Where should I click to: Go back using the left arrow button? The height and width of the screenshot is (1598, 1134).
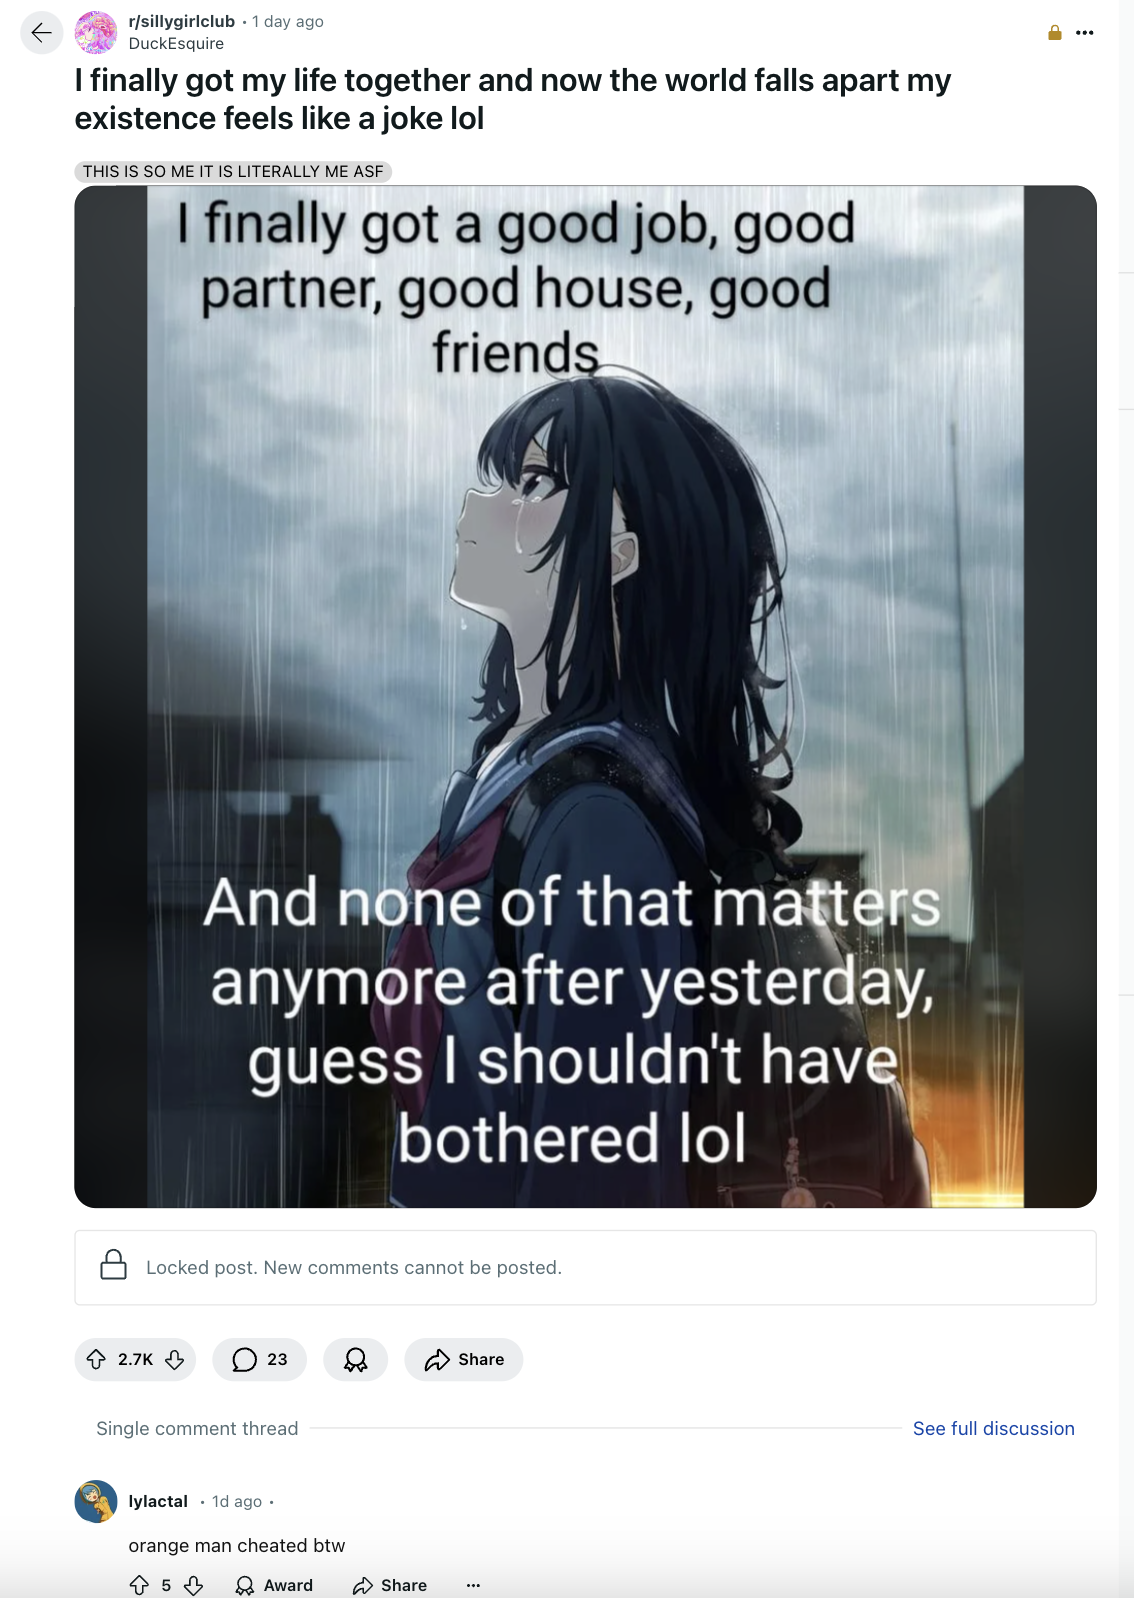coord(42,33)
